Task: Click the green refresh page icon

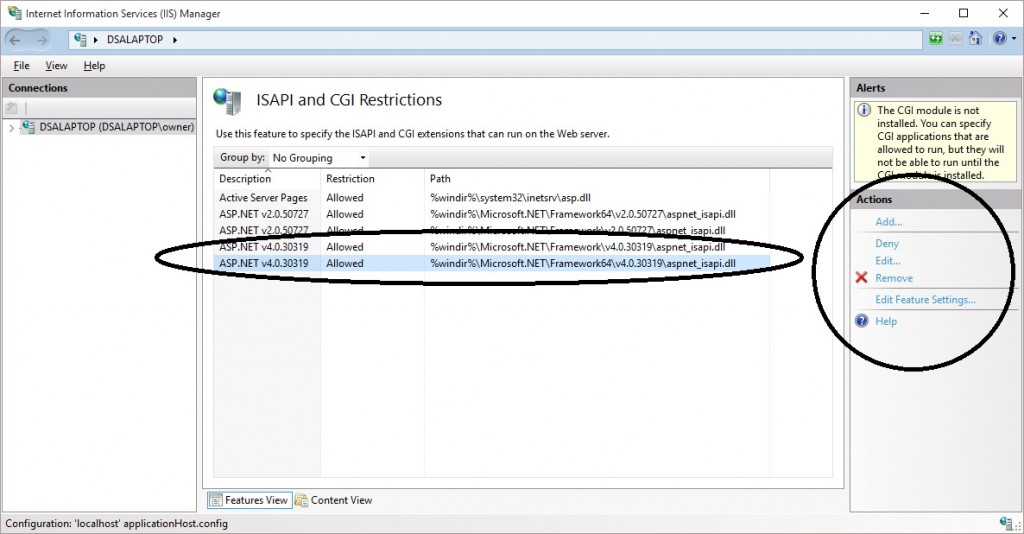Action: [x=936, y=39]
